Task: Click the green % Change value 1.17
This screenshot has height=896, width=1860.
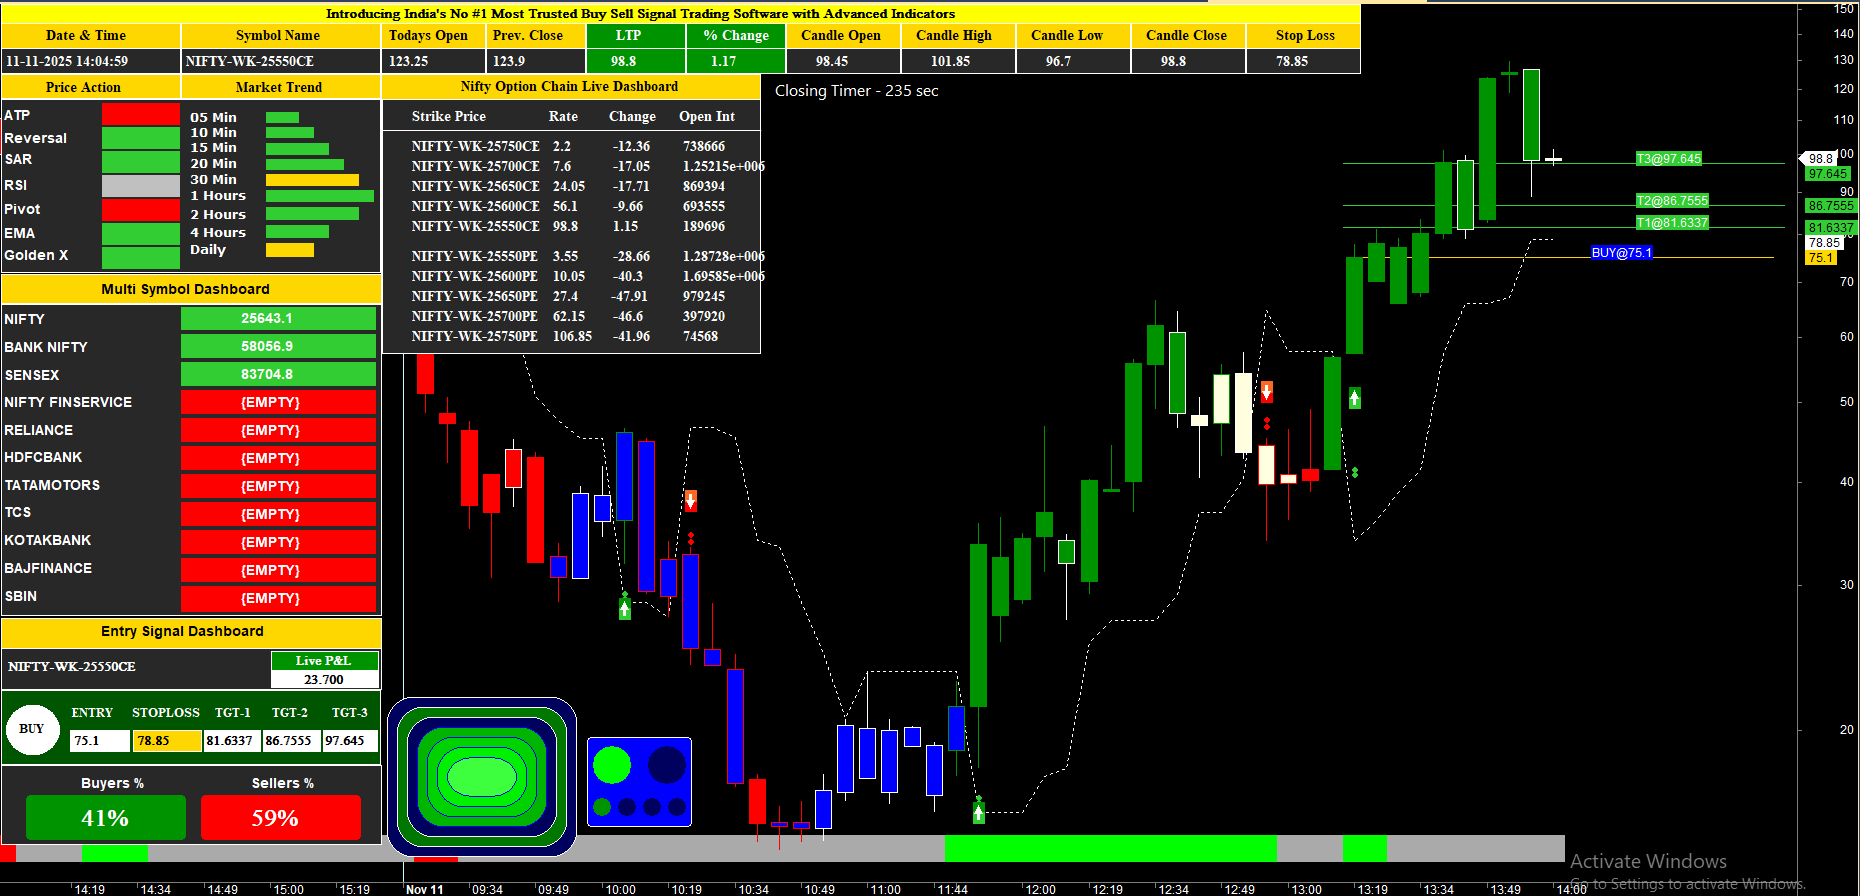Action: [736, 61]
